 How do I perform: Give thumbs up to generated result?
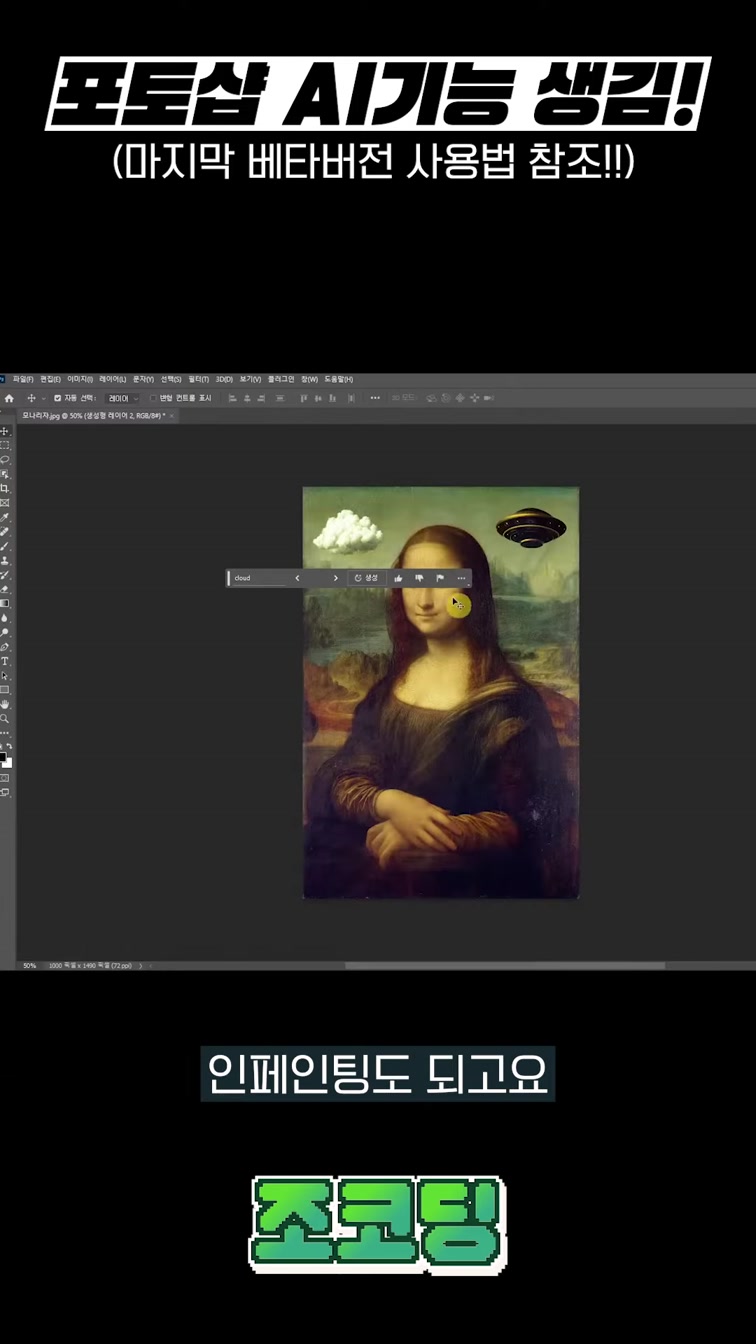click(x=398, y=578)
